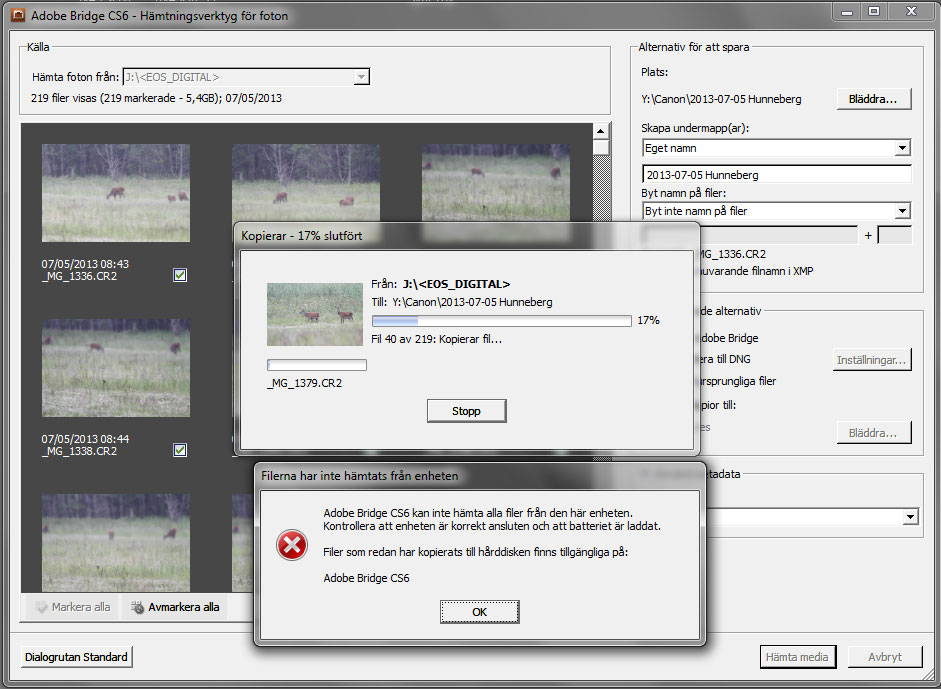Click the file number suffix field after plus

coord(894,235)
